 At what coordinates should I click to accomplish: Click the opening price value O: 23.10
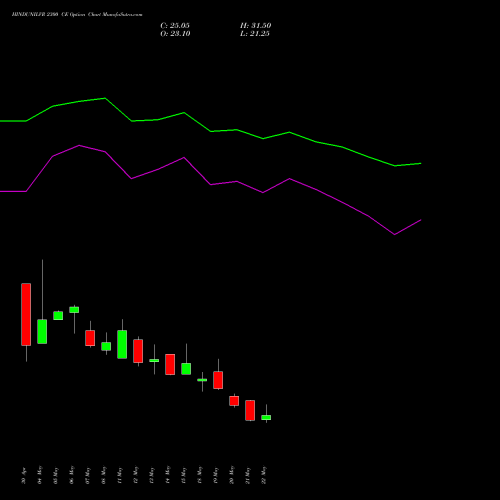coord(175,34)
